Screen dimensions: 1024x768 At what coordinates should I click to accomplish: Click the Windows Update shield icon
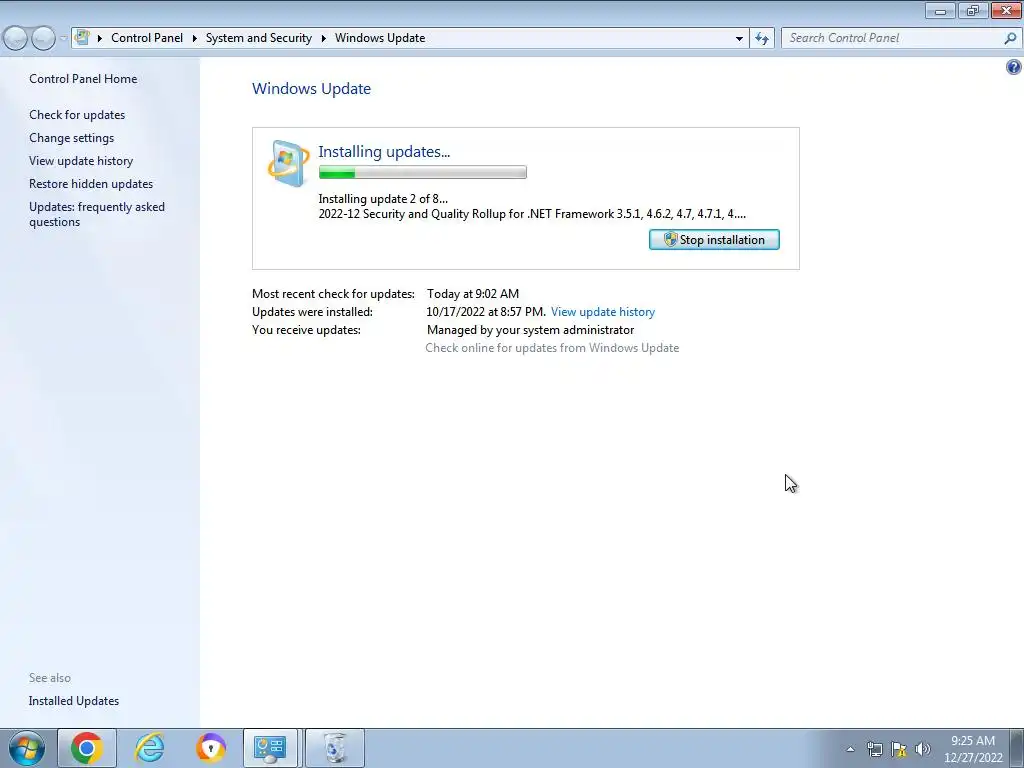pyautogui.click(x=288, y=163)
